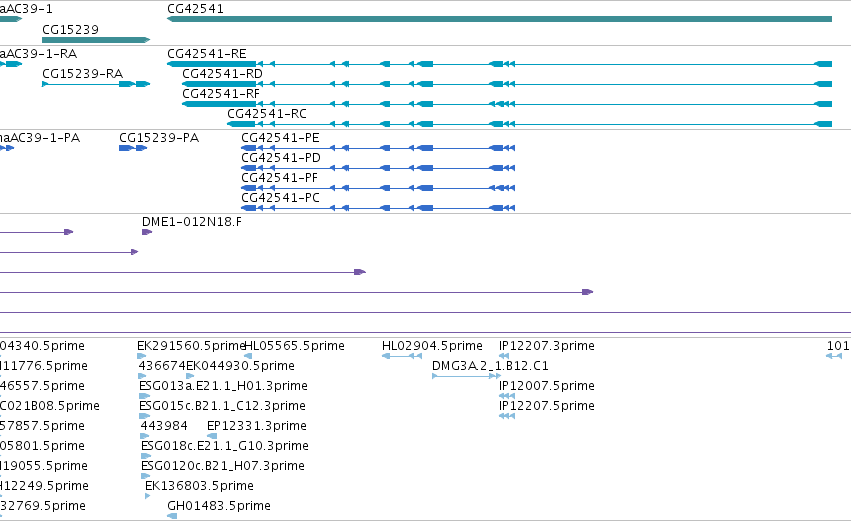Click the IP12007.5prime EST label

(x=547, y=386)
